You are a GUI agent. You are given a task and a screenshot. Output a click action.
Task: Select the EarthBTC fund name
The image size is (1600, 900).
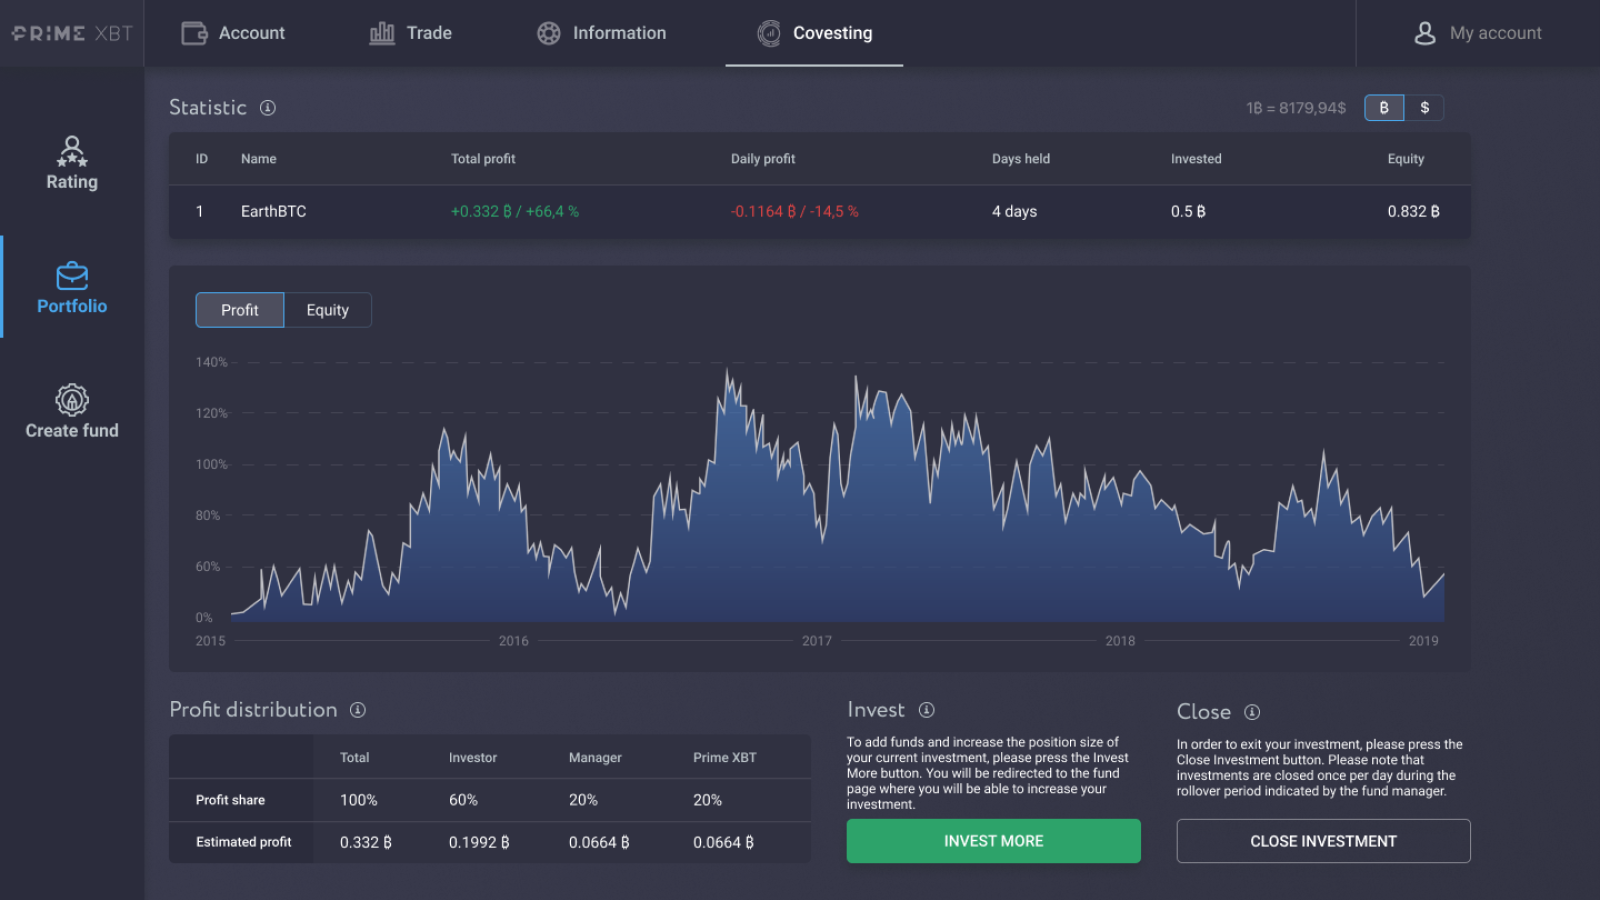coord(273,212)
